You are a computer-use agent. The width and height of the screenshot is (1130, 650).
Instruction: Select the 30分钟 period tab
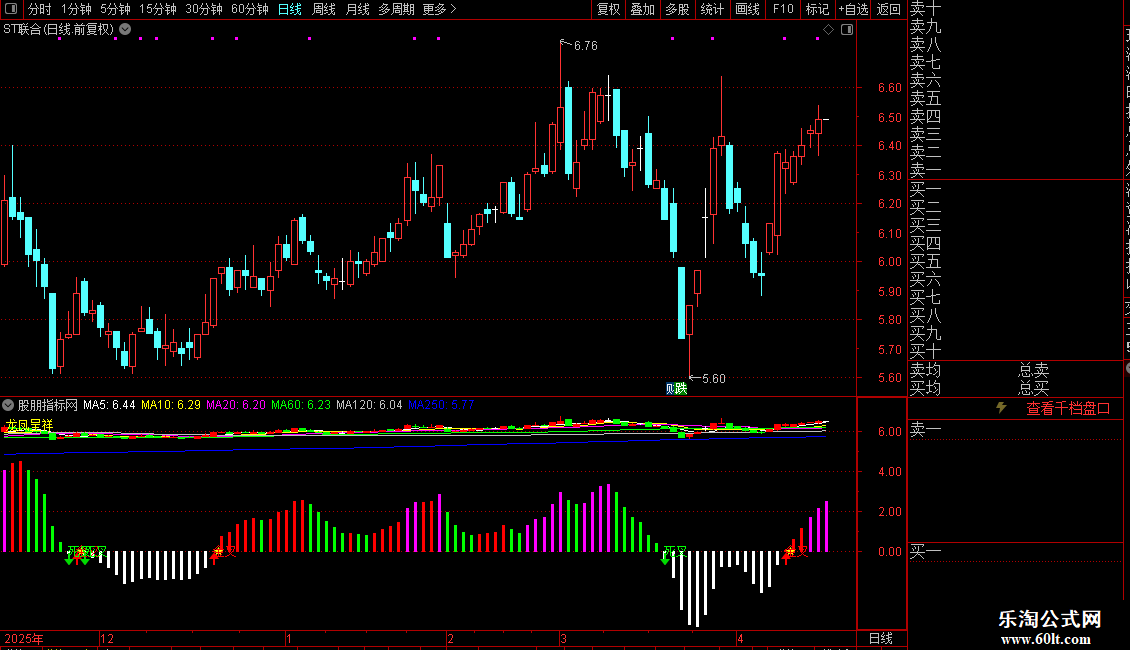pyautogui.click(x=204, y=9)
